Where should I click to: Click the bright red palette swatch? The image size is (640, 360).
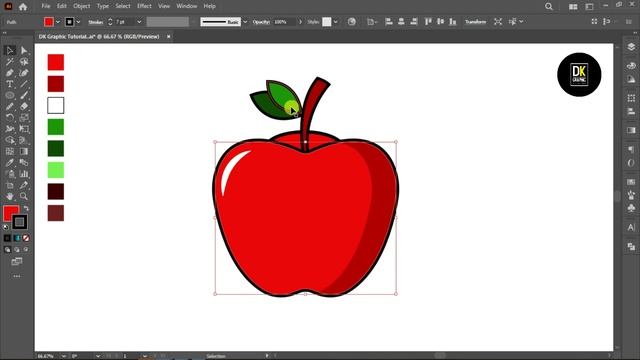56,62
